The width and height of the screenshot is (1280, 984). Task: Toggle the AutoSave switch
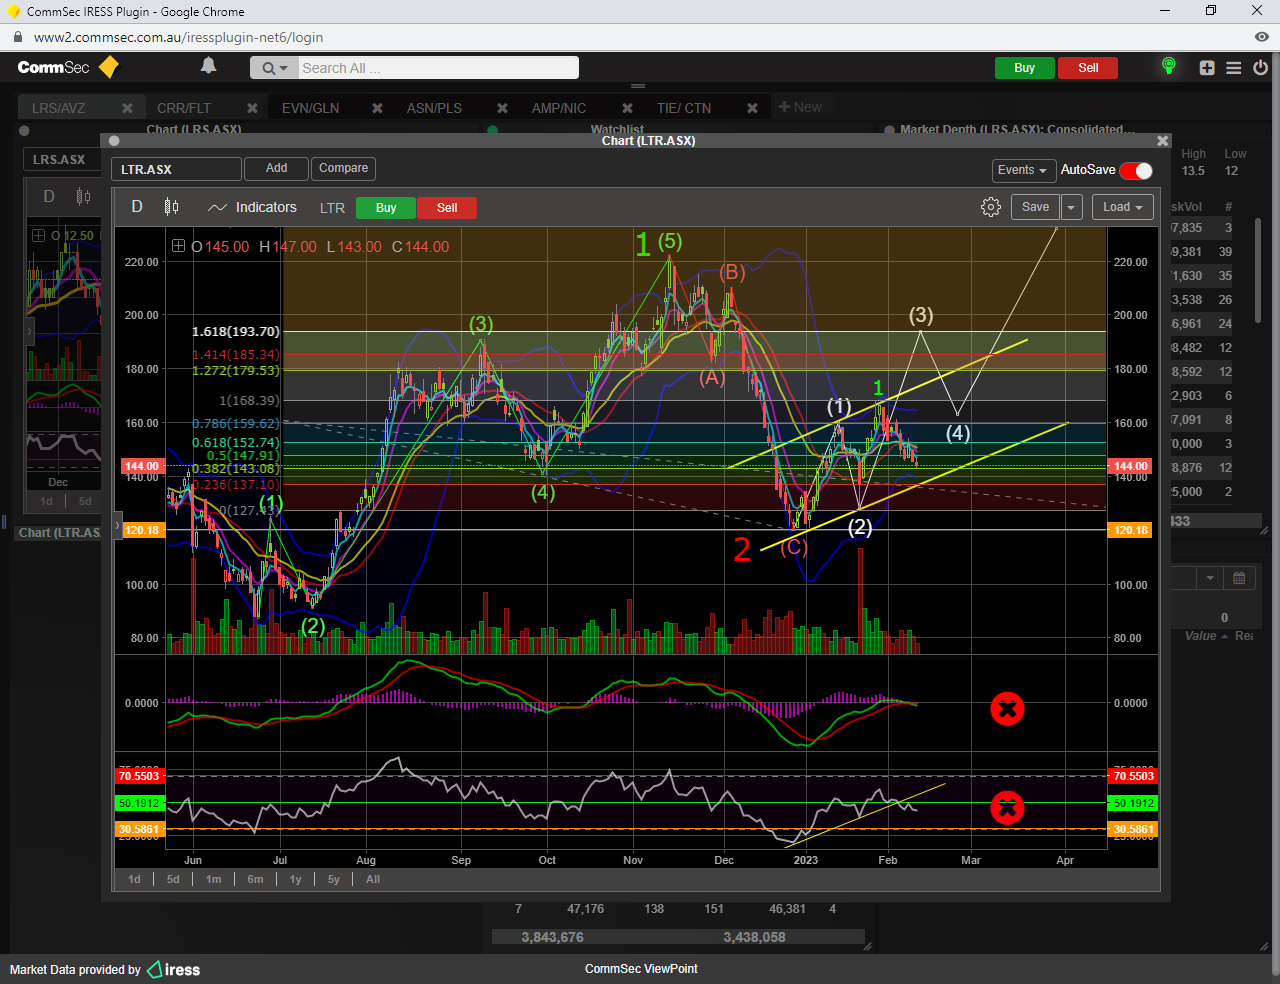1136,170
